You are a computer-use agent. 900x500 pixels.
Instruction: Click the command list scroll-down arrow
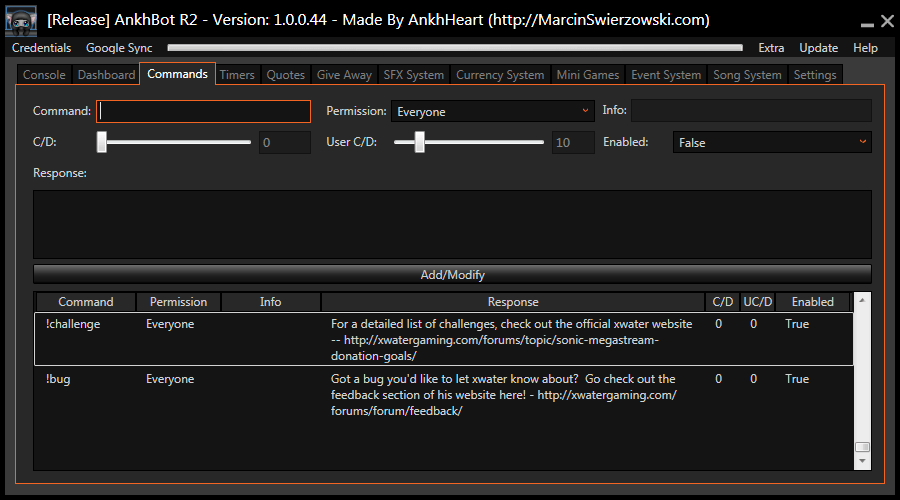point(862,462)
